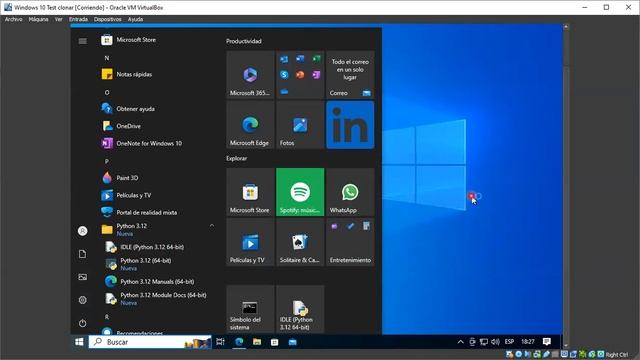640x360 pixels.
Task: Click the letter N section header
Action: (x=107, y=58)
